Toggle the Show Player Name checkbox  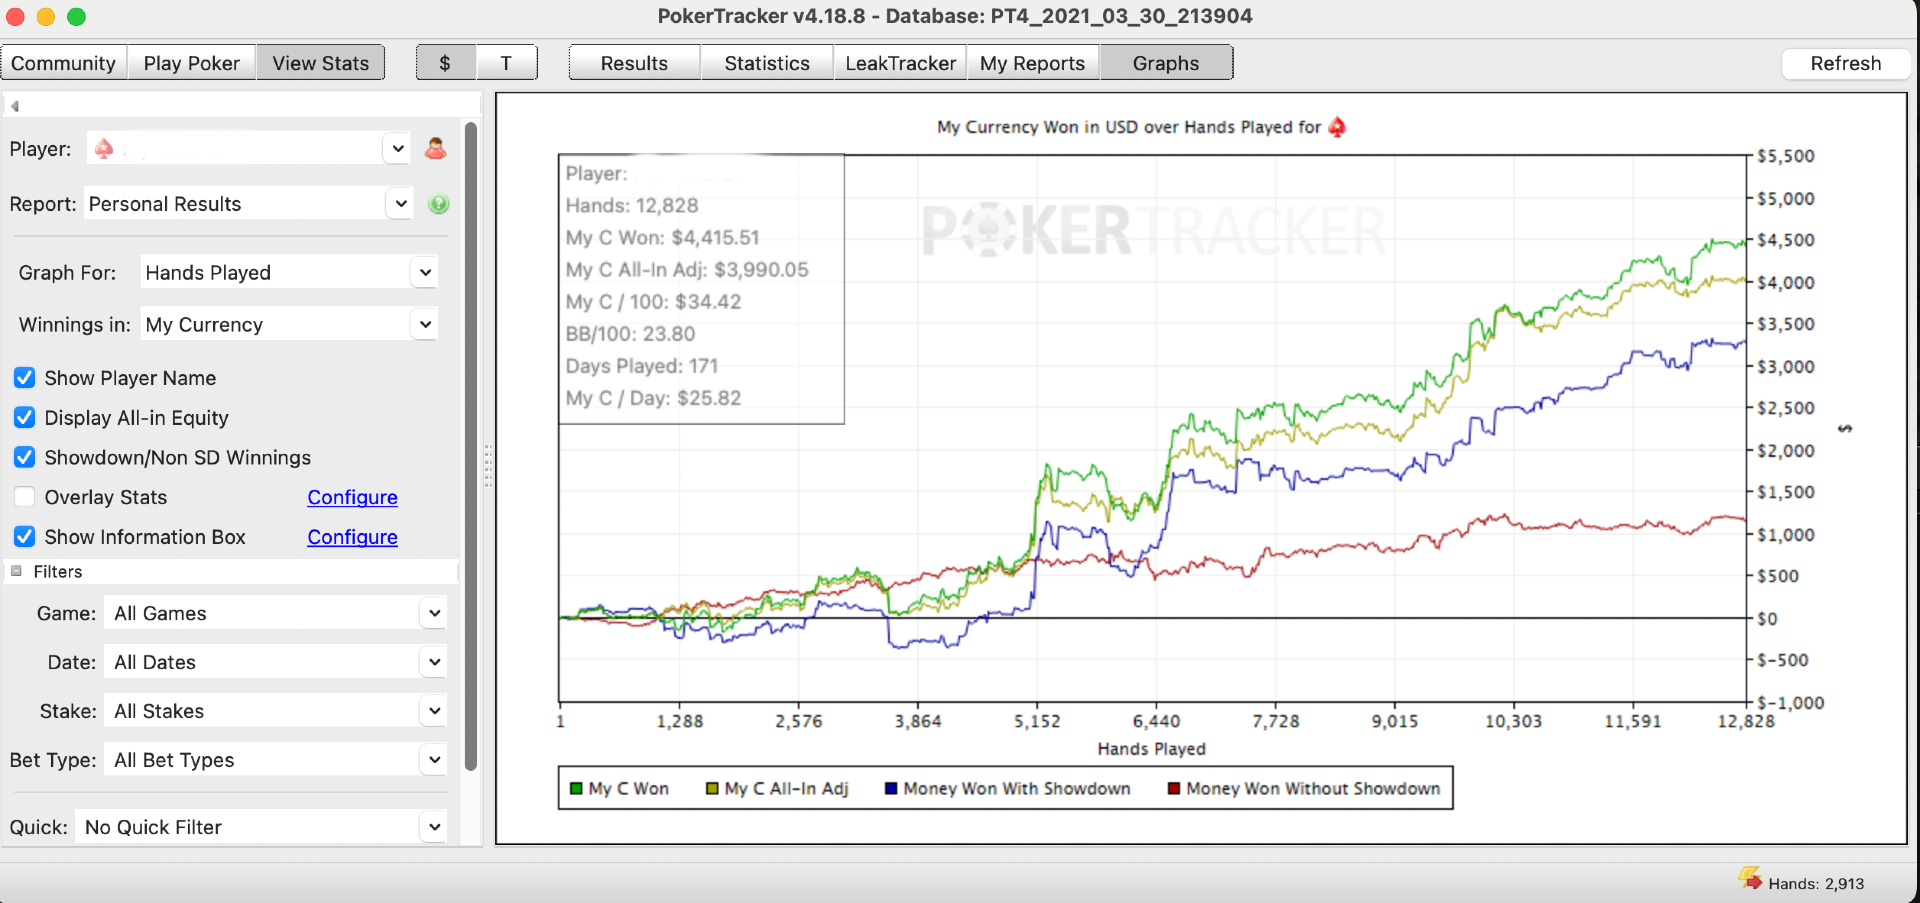click(25, 378)
